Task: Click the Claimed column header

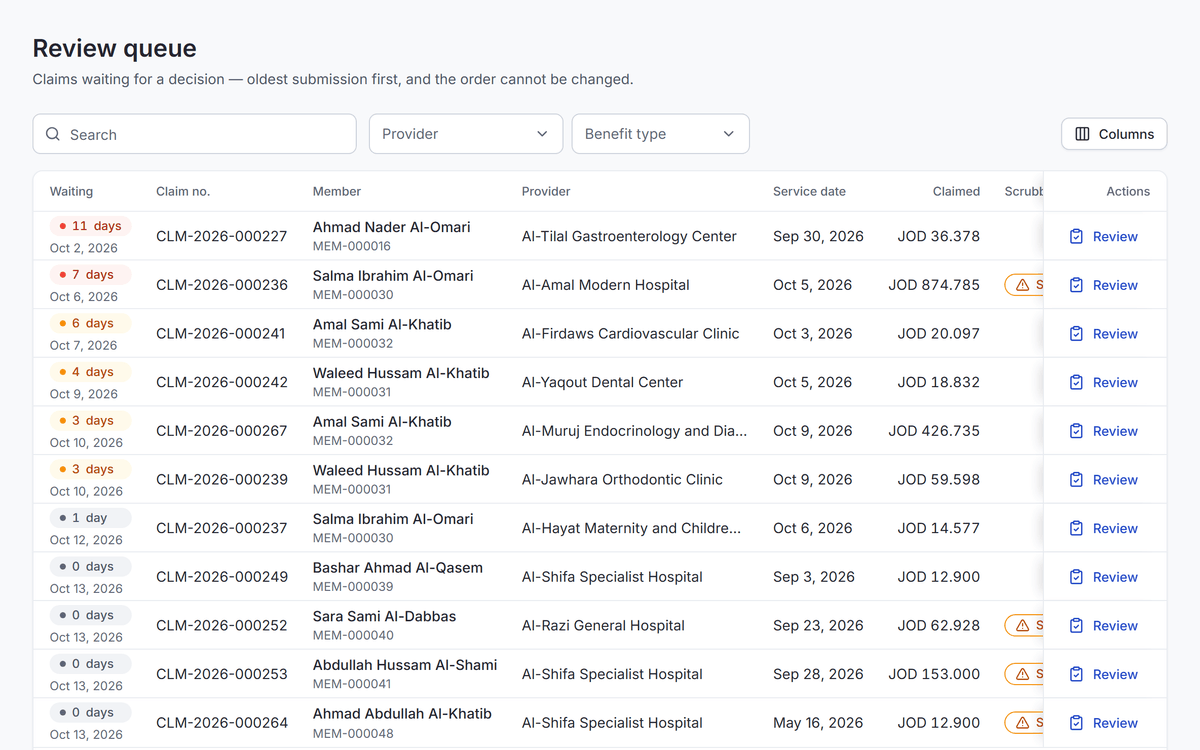Action: (x=956, y=191)
